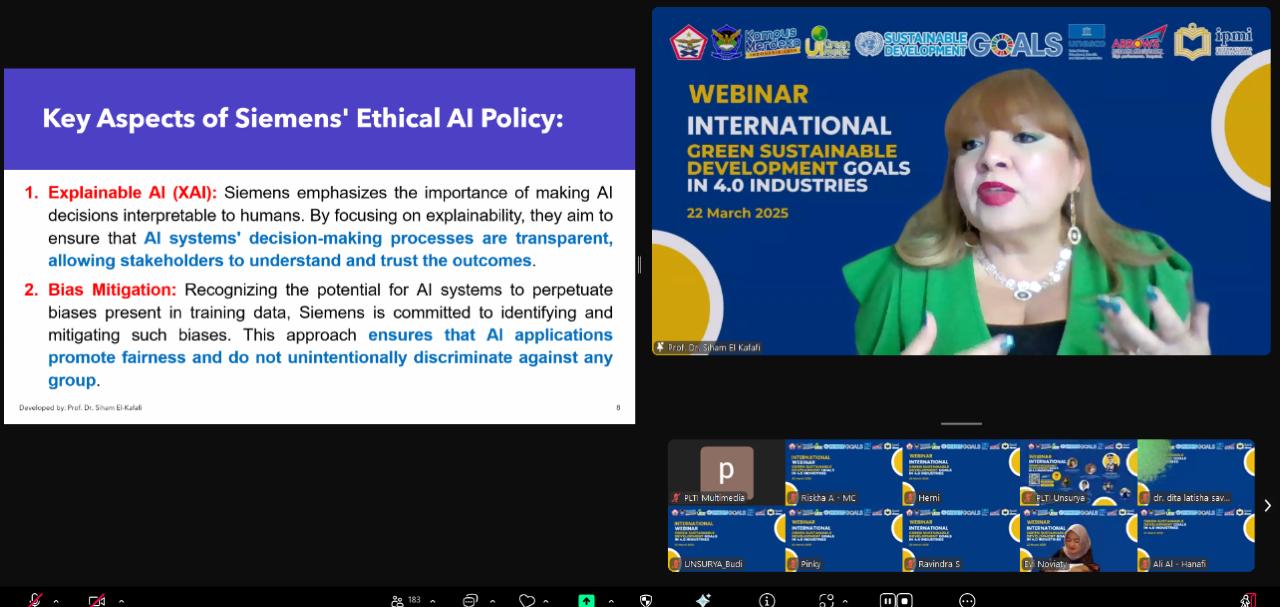Send a heart reaction
The height and width of the screenshot is (607, 1280).
[x=526, y=600]
